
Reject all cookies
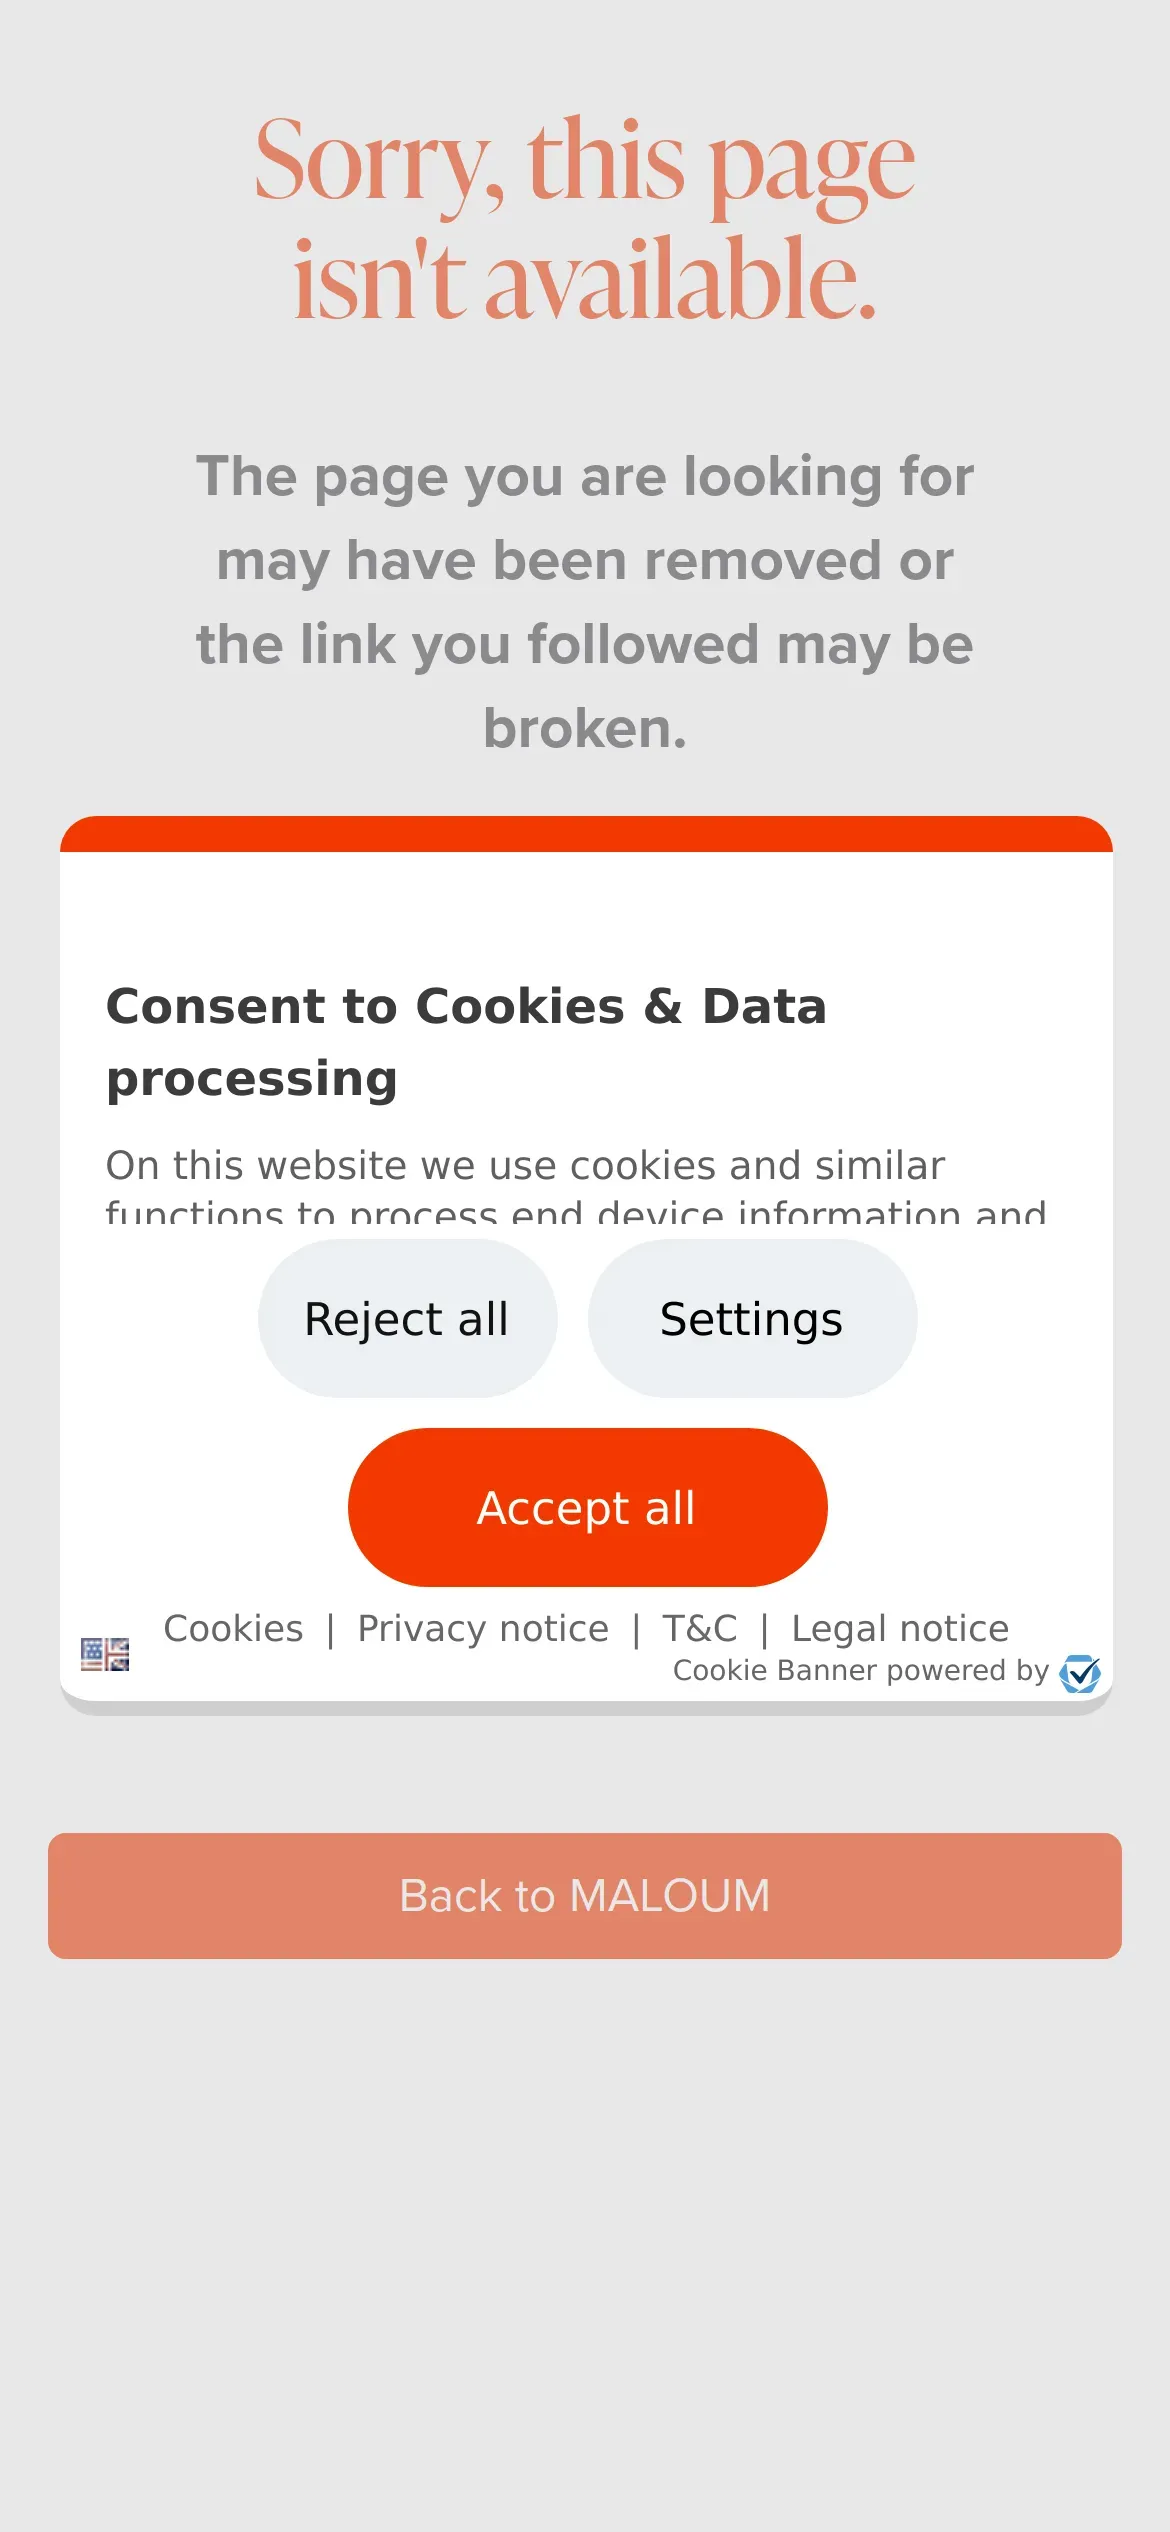tap(407, 1318)
